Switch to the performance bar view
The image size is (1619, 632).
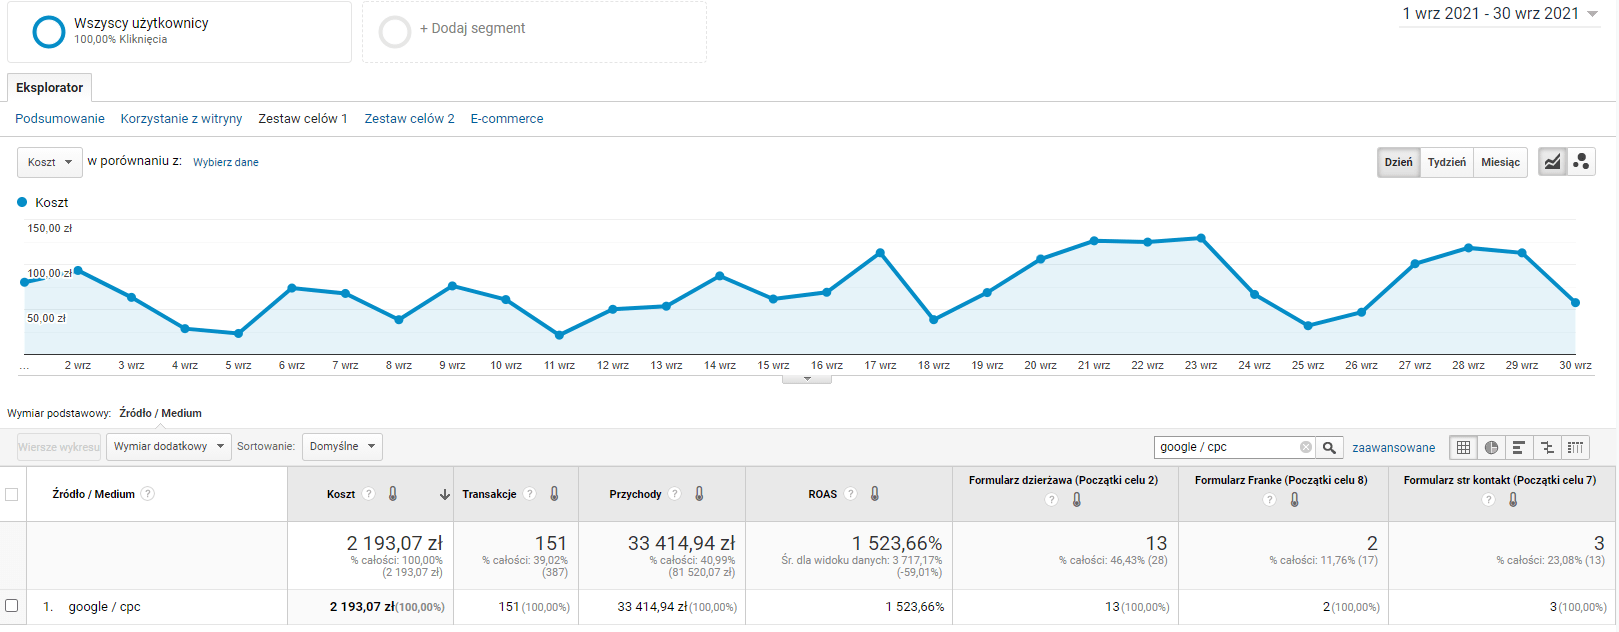[x=1519, y=447]
